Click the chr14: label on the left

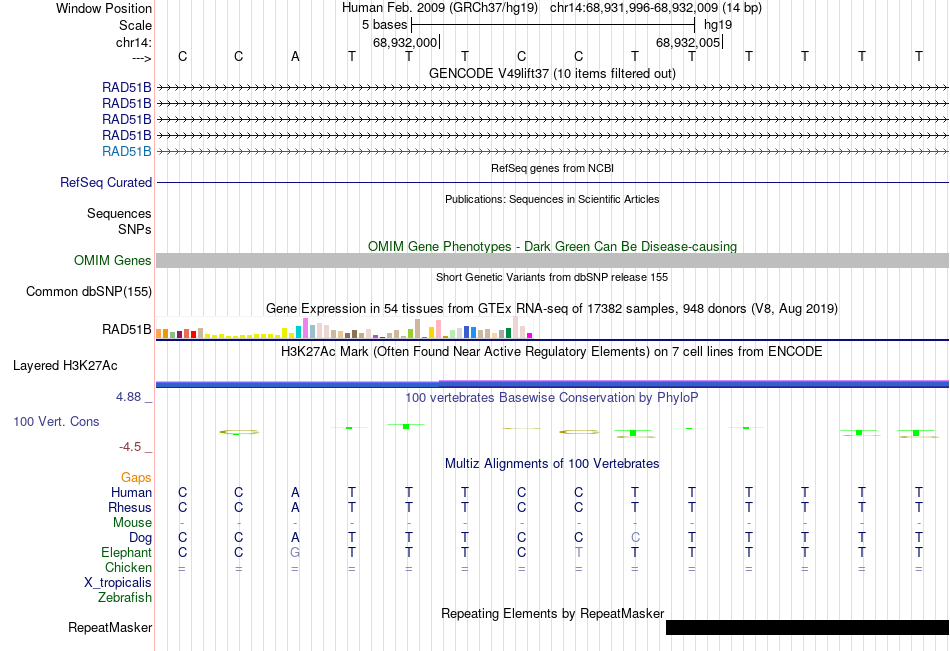pyautogui.click(x=133, y=42)
